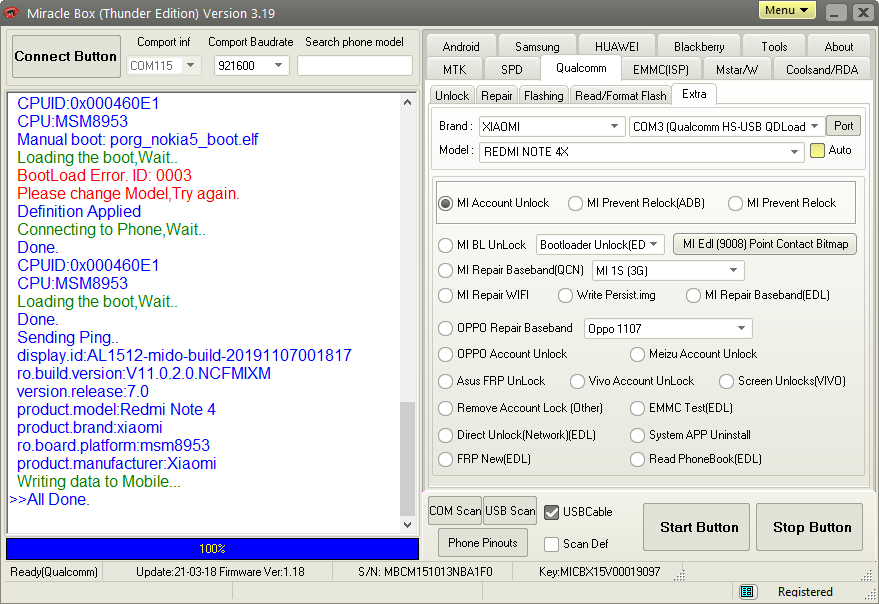Open the Flashing sub-tab
Viewport: 879px width, 604px height.
click(543, 95)
